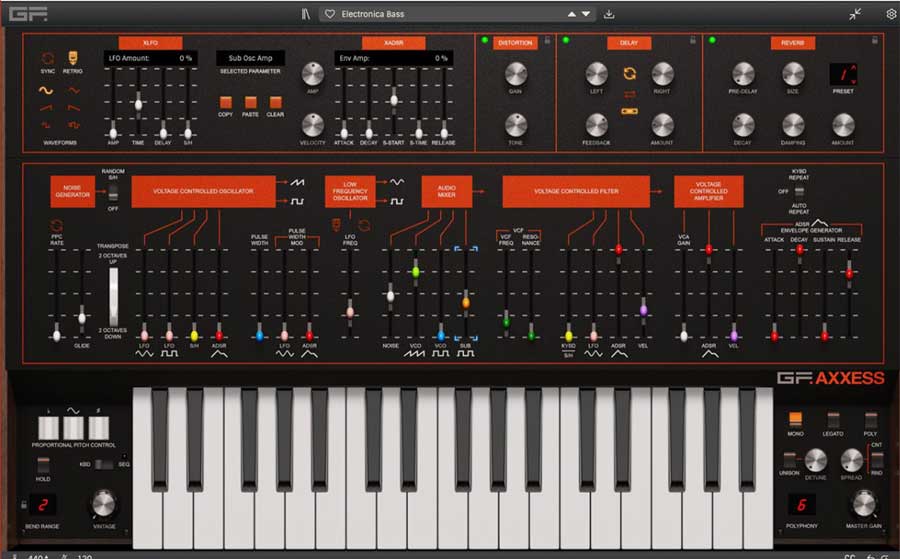Screen dimensions: 900x559
Task: Click the GF logo
Action: click(x=28, y=14)
